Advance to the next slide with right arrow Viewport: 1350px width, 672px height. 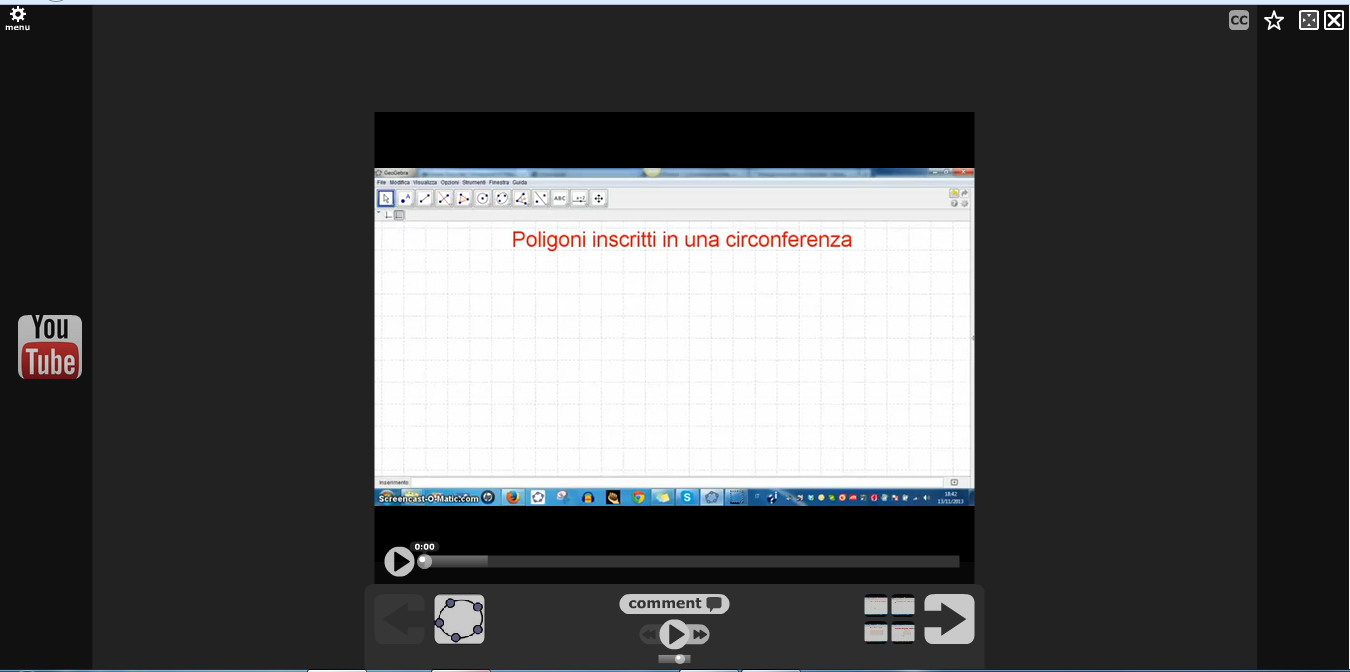click(949, 619)
